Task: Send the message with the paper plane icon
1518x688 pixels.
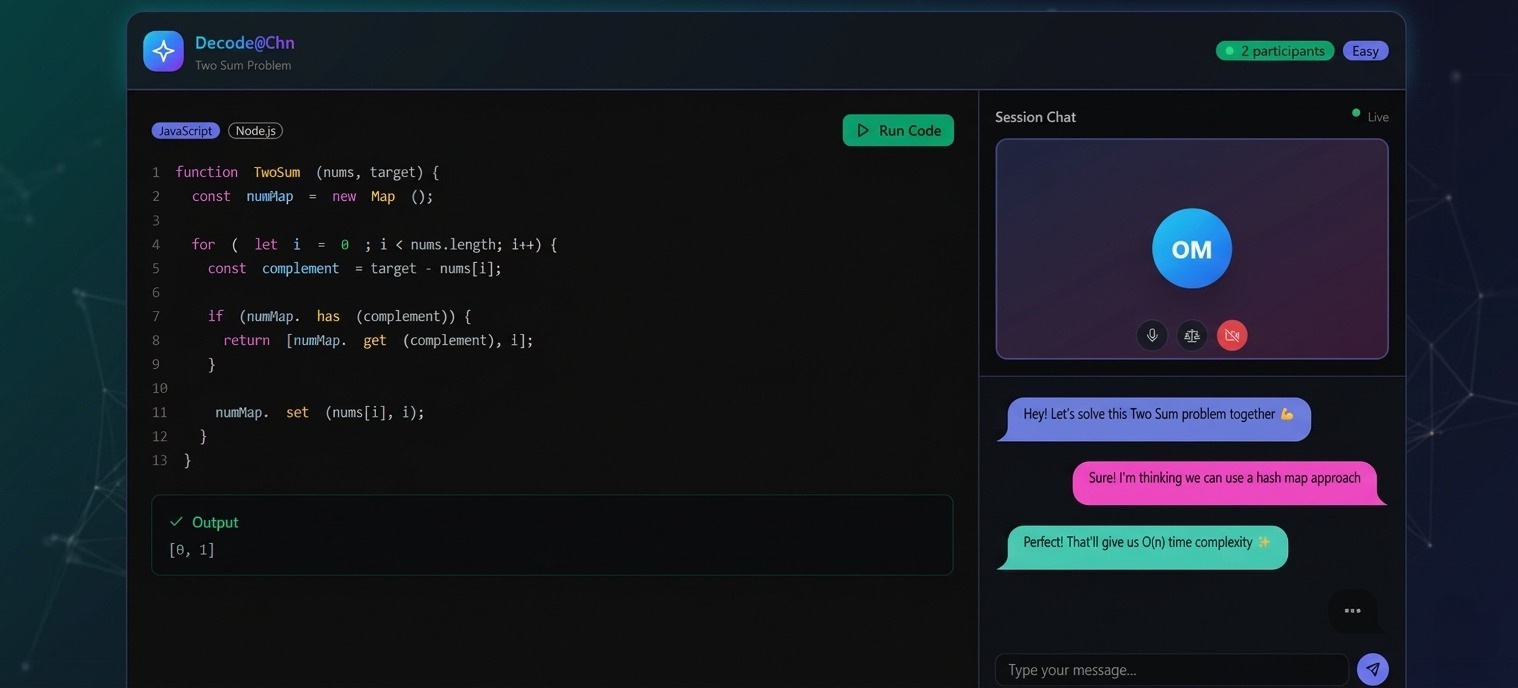Action: pyautogui.click(x=1372, y=670)
